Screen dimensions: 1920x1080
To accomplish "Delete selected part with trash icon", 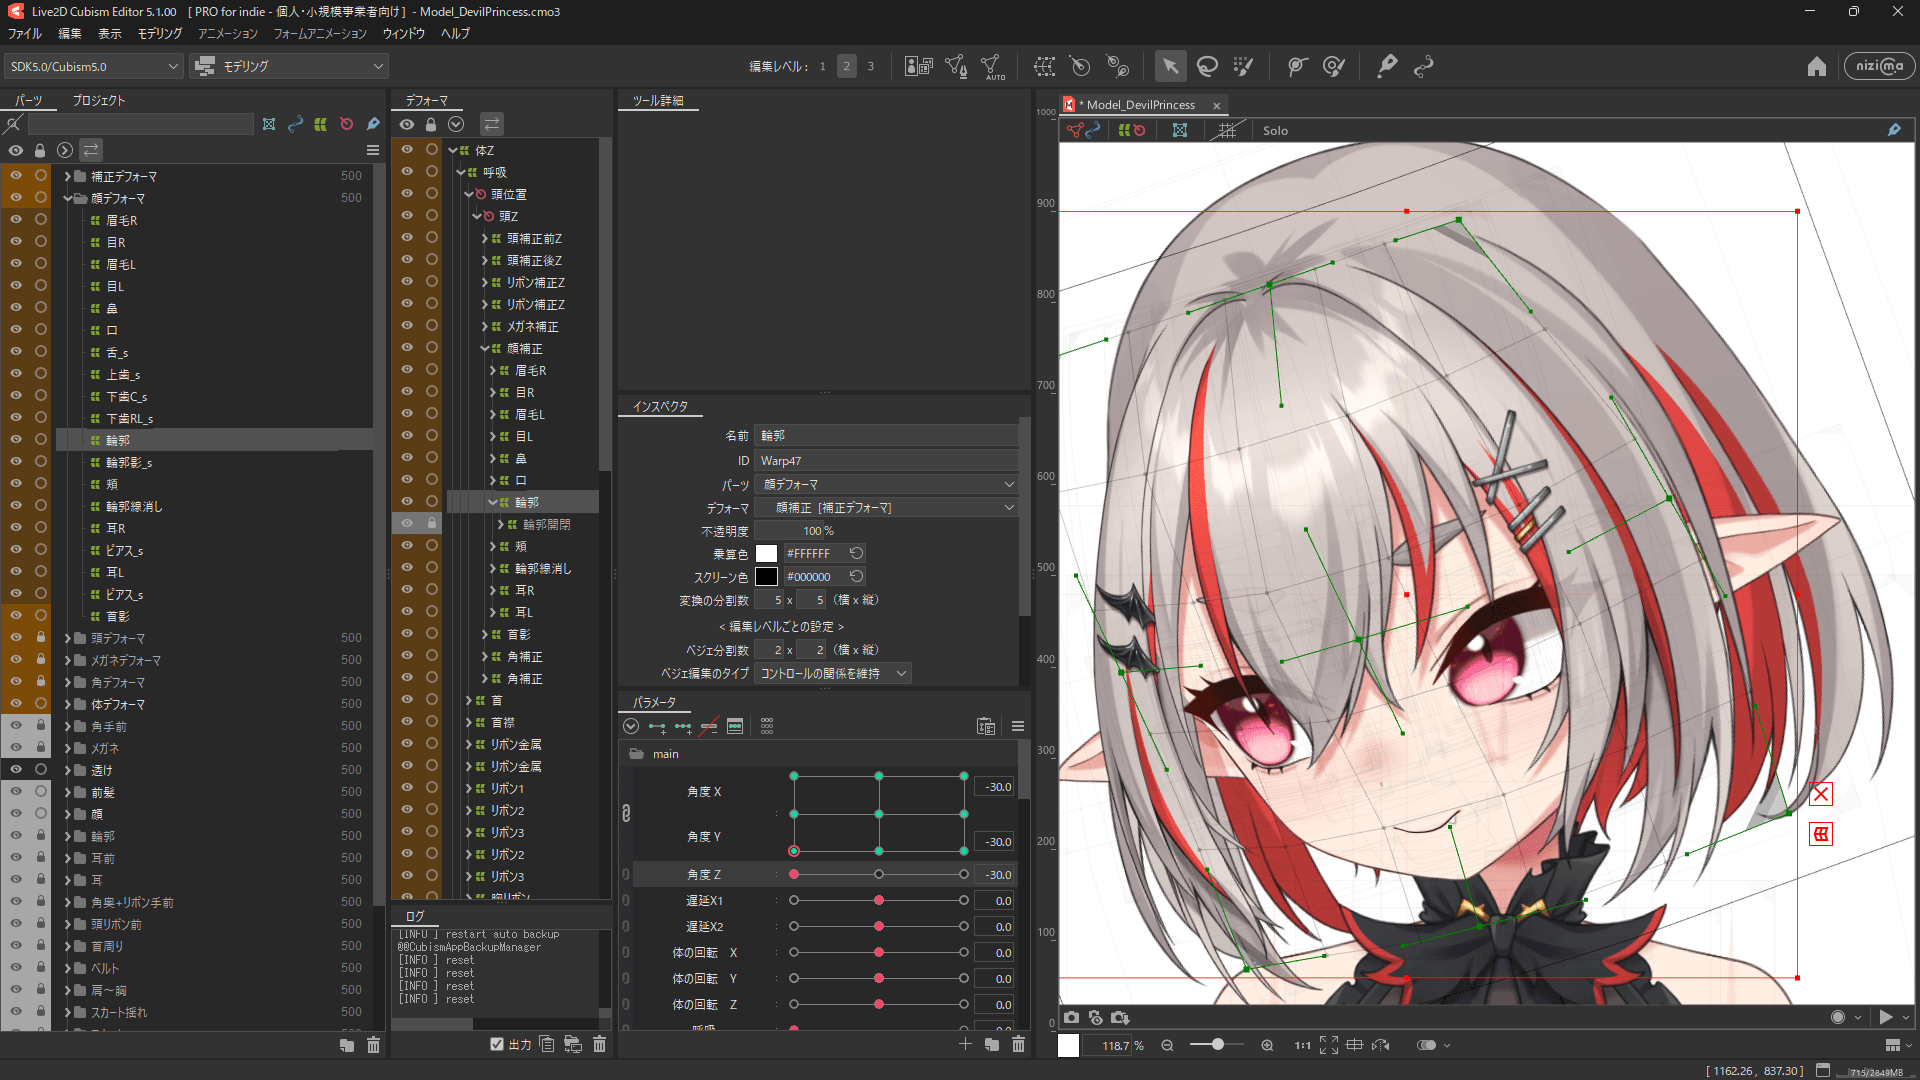I will click(x=373, y=1045).
